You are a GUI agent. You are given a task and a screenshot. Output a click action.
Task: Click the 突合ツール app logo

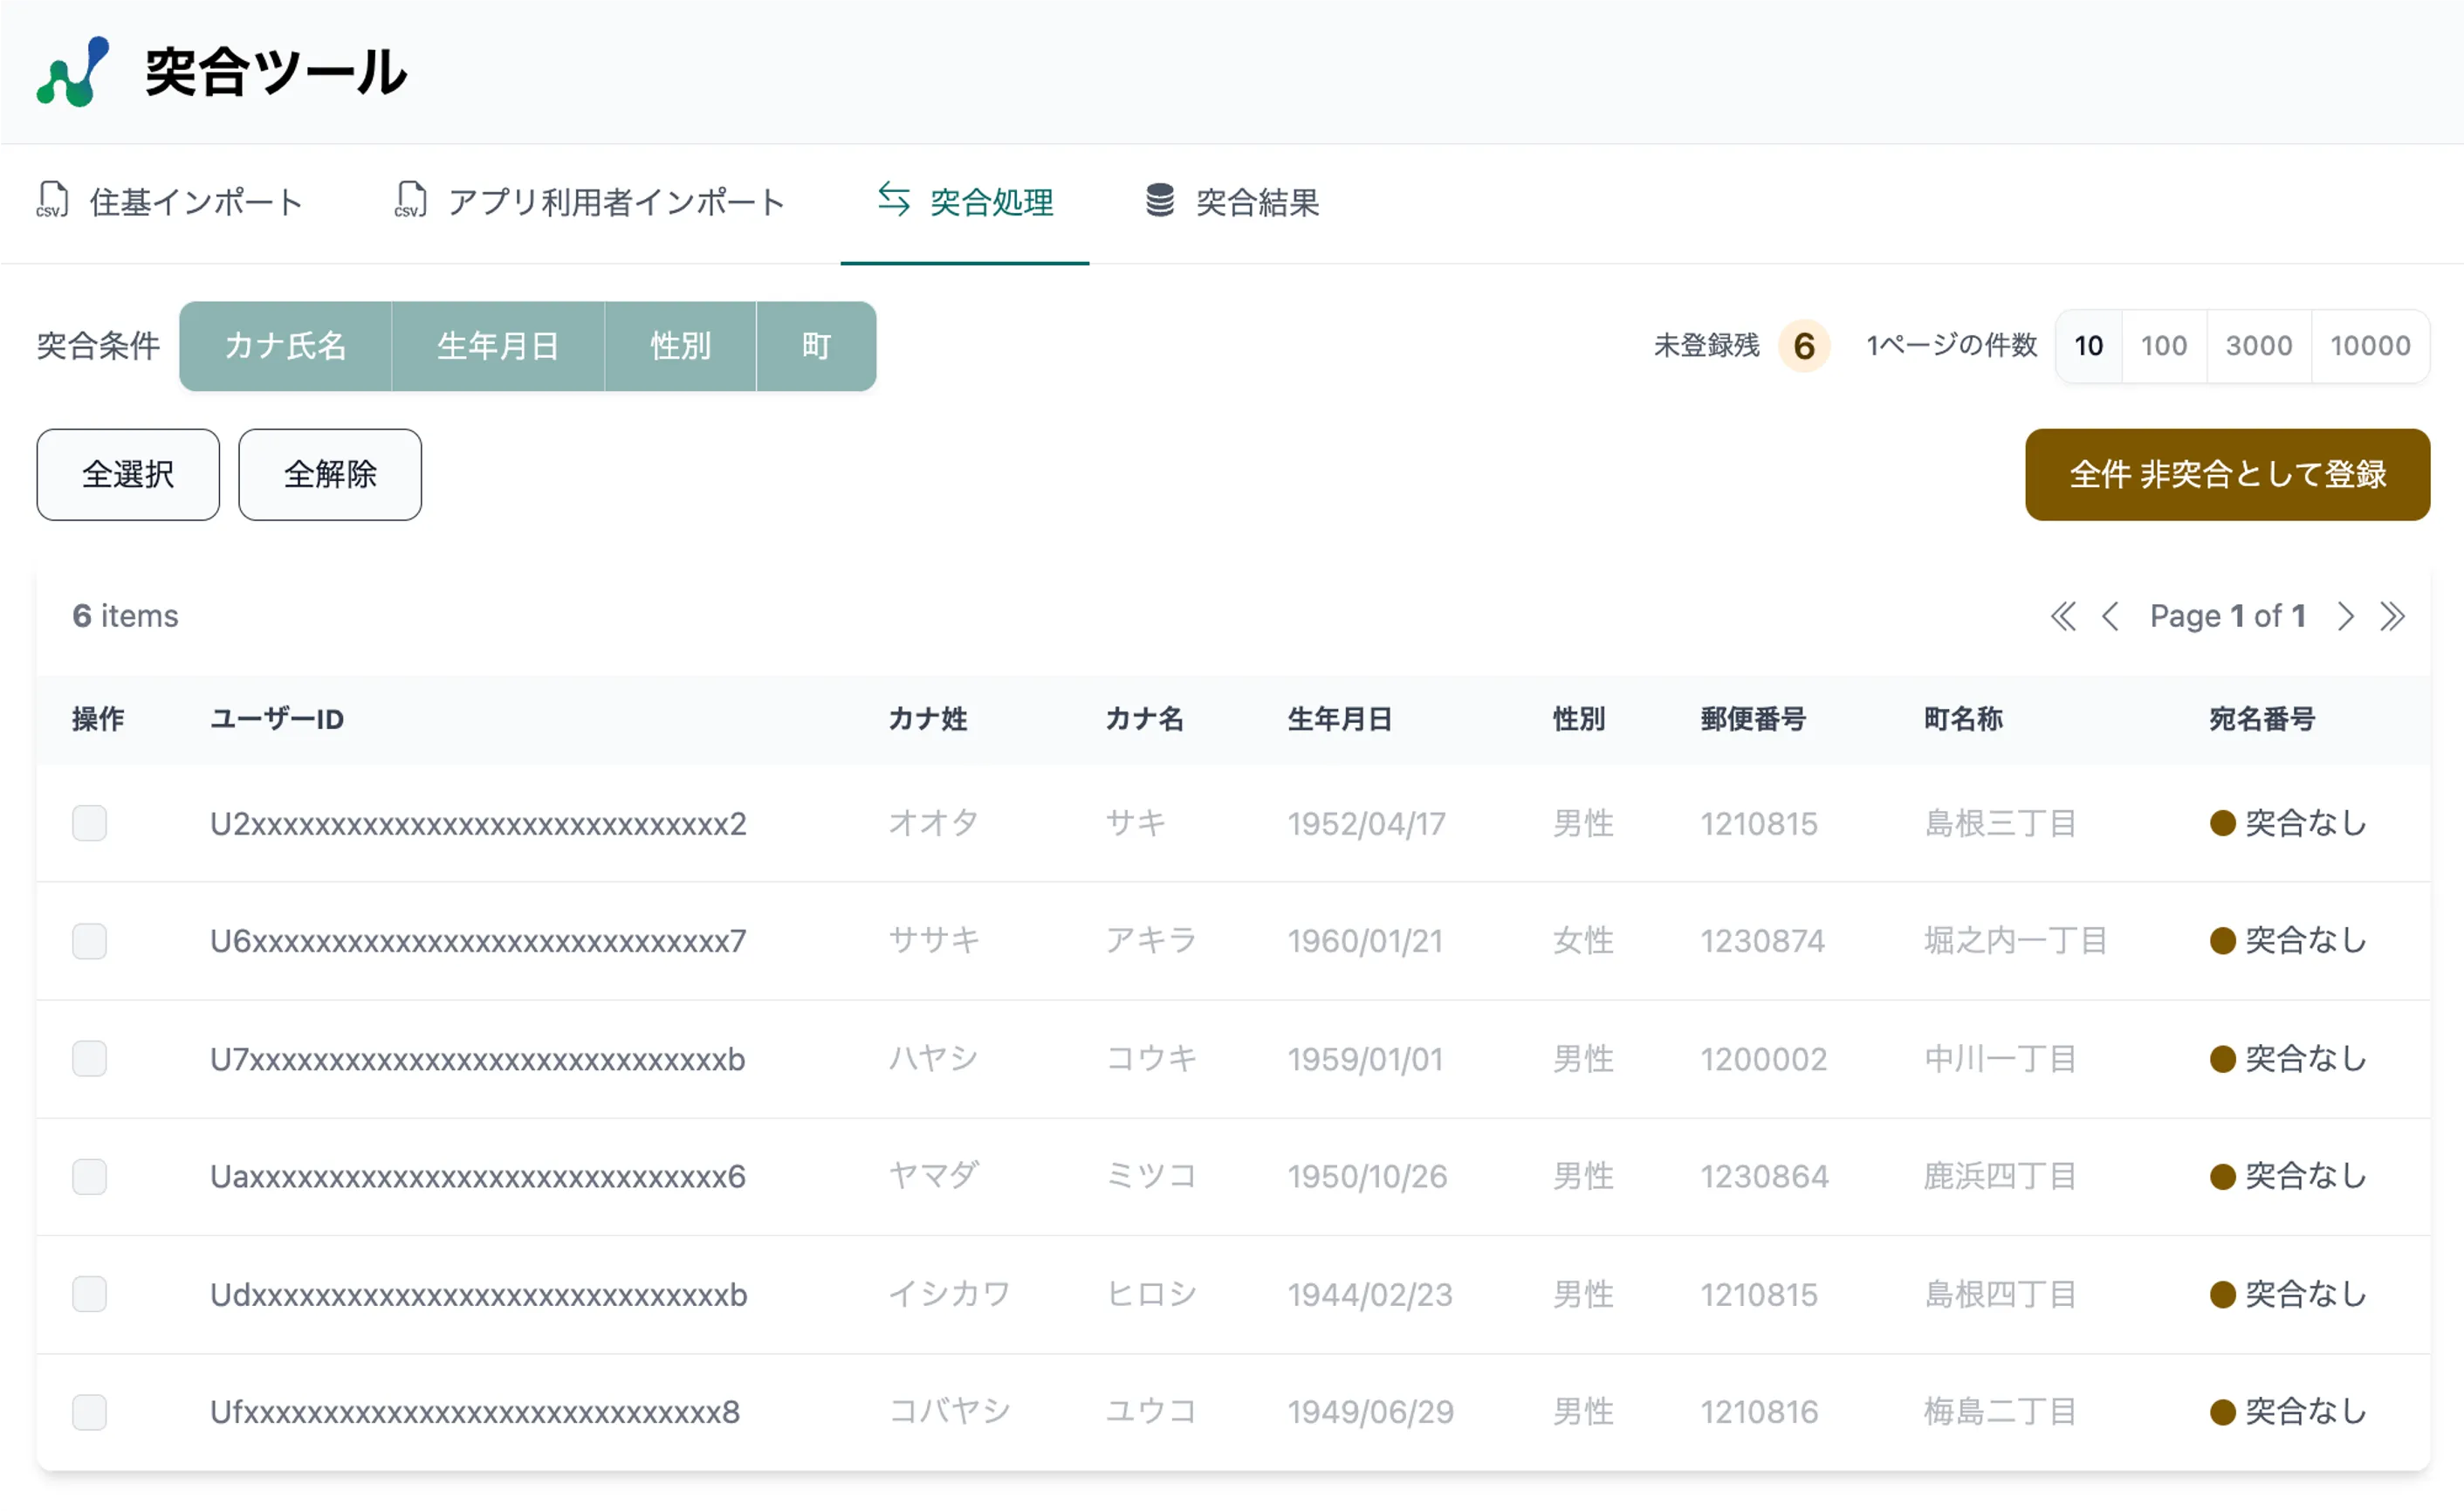click(x=73, y=72)
